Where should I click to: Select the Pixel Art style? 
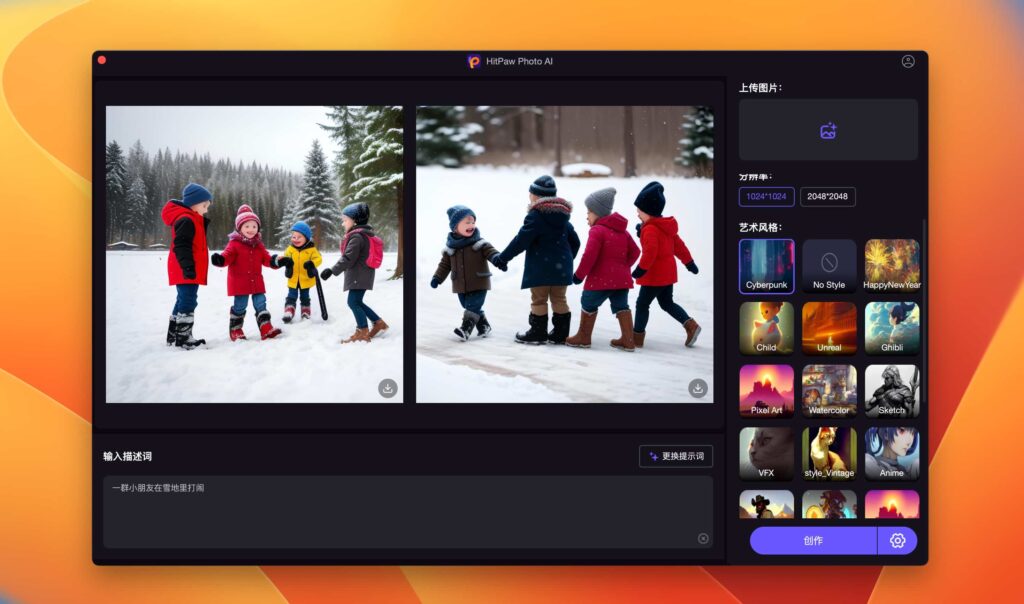point(765,390)
